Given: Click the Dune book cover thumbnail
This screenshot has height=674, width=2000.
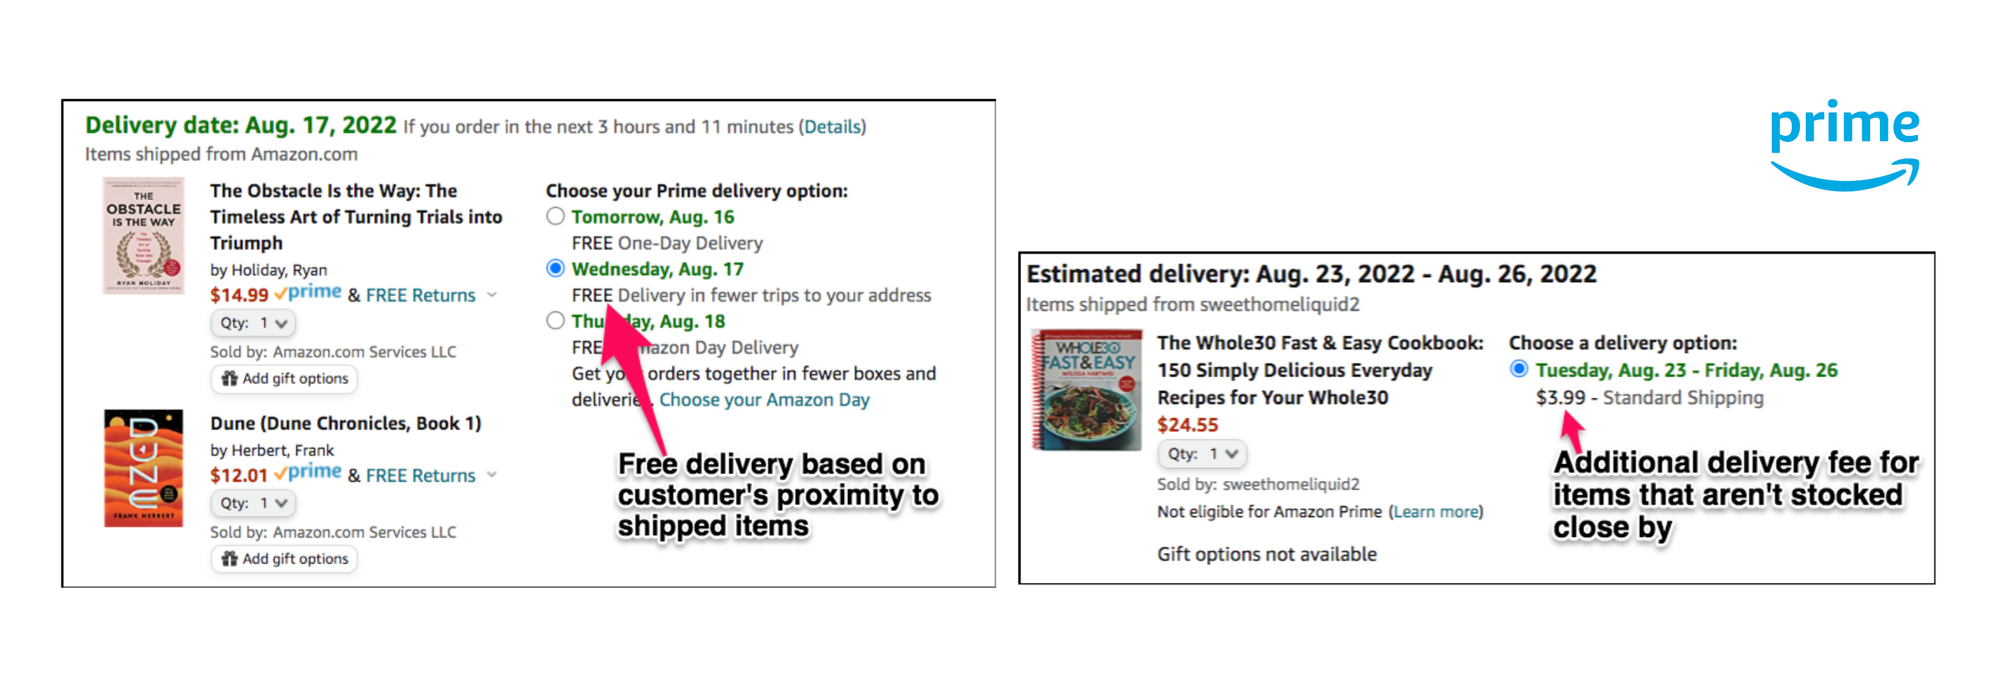Looking at the screenshot, I should point(144,467).
